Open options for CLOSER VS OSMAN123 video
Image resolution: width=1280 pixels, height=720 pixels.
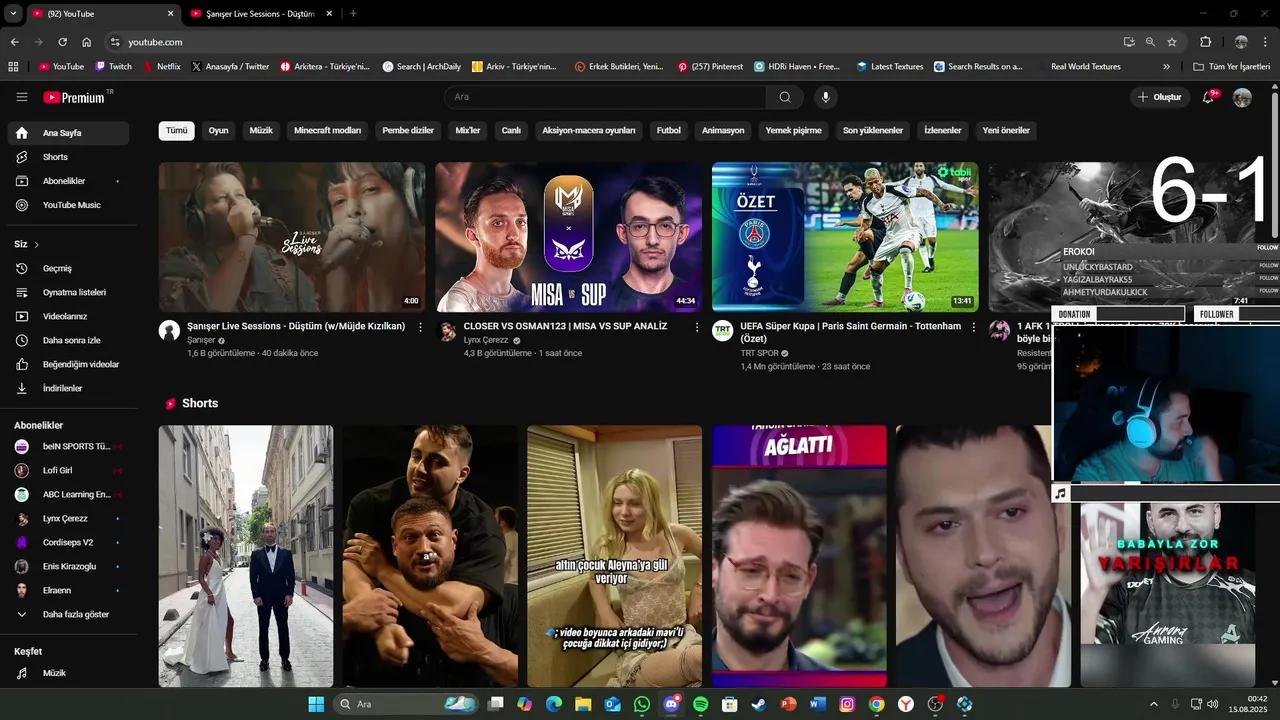click(697, 327)
